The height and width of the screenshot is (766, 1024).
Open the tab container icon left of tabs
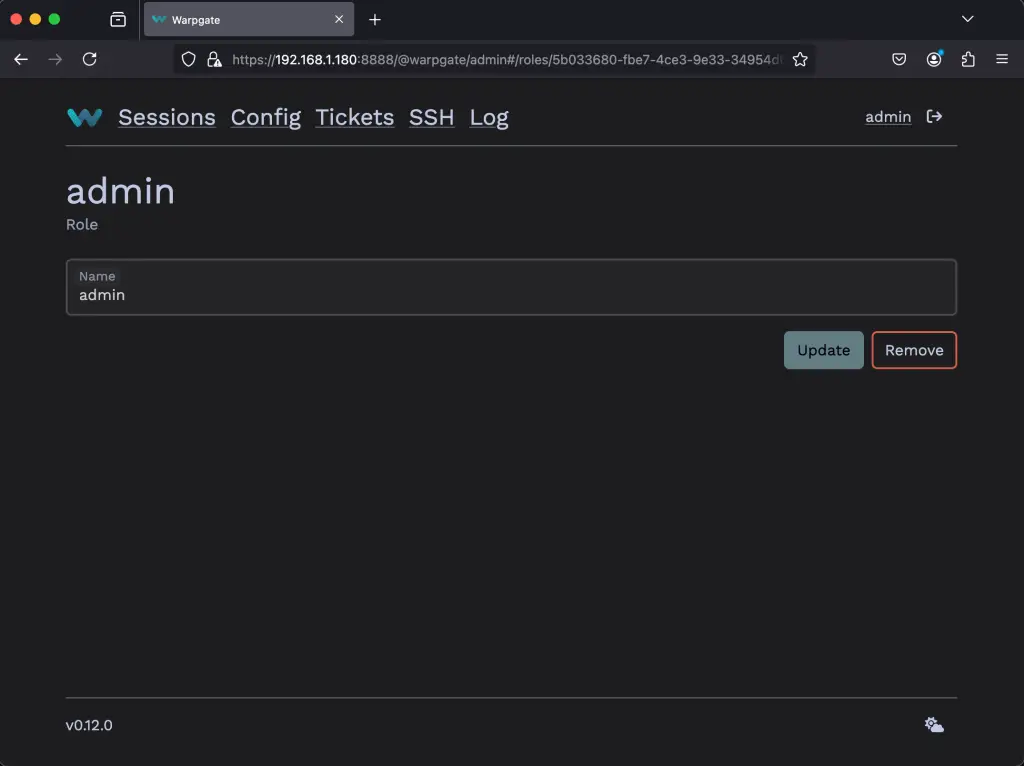point(117,19)
